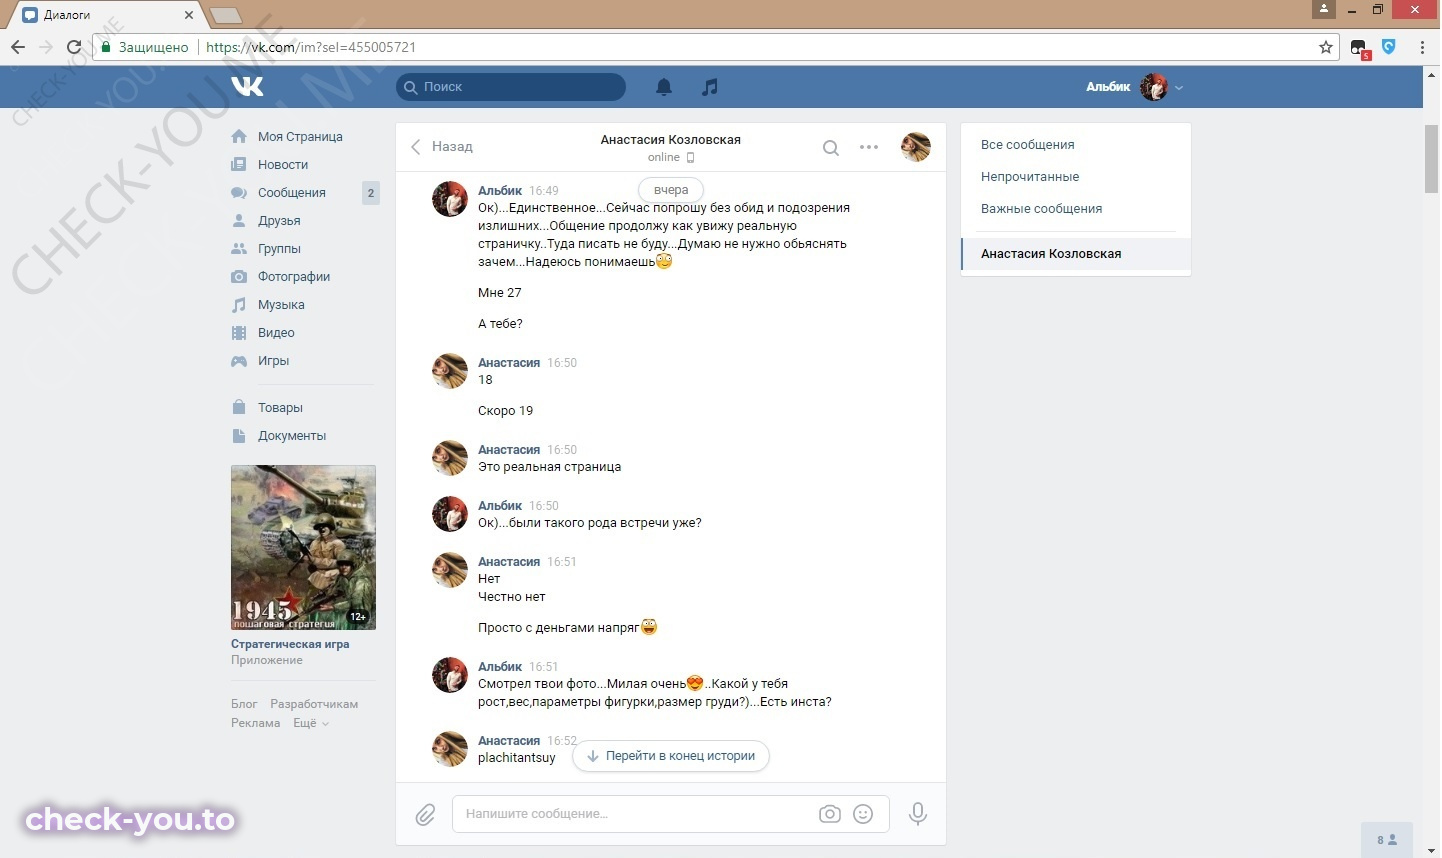Open a new browser tab
The height and width of the screenshot is (858, 1442).
click(x=226, y=15)
